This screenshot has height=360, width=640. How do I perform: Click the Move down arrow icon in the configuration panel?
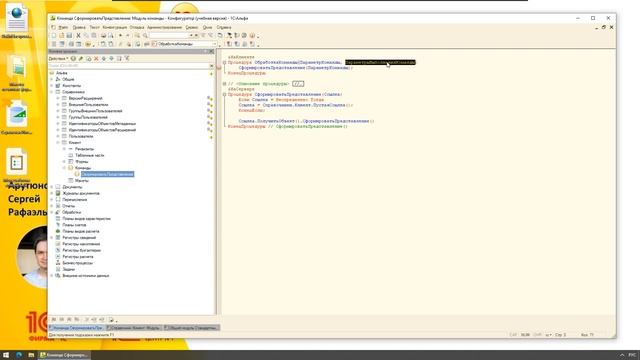(111, 59)
